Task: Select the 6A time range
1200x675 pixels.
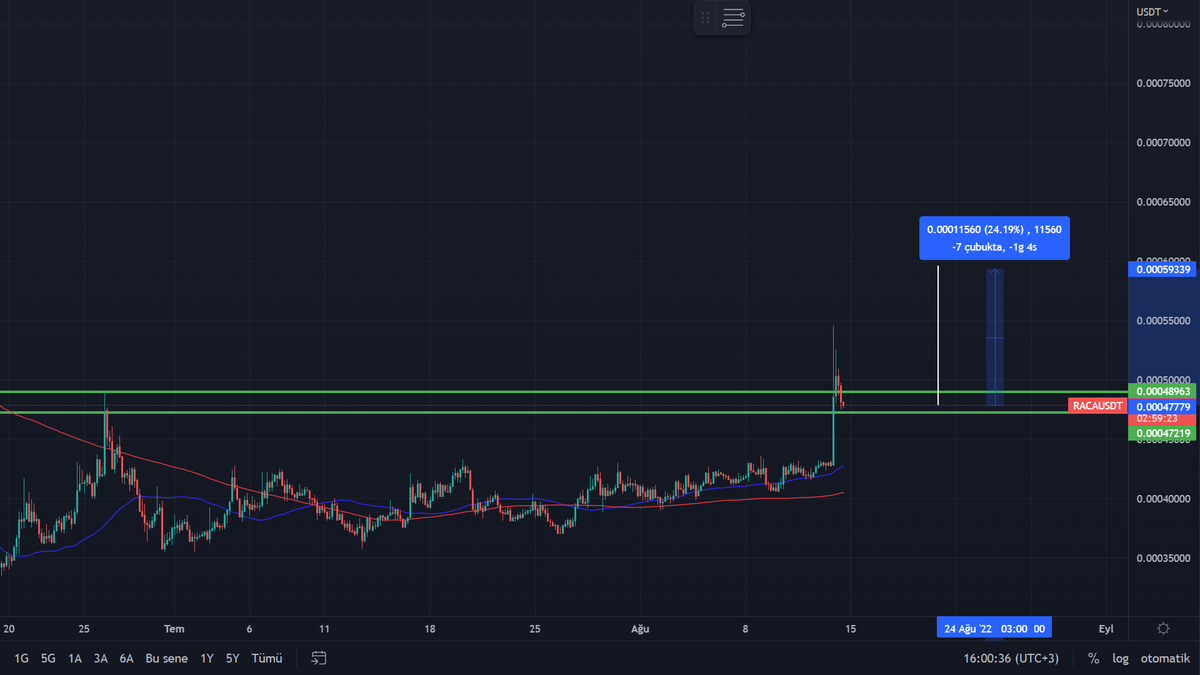Action: coord(127,658)
